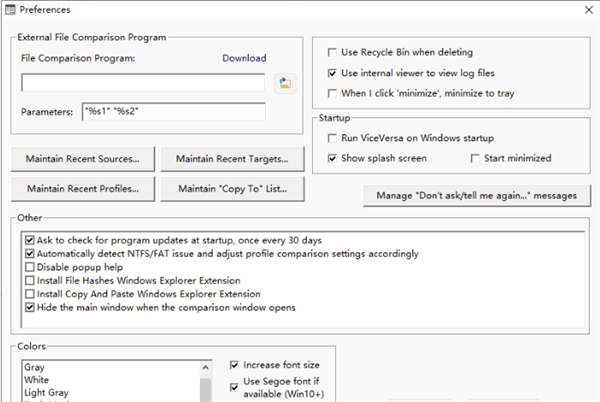Close the Preferences window
Image resolution: width=600 pixels, height=402 pixels.
(589, 10)
